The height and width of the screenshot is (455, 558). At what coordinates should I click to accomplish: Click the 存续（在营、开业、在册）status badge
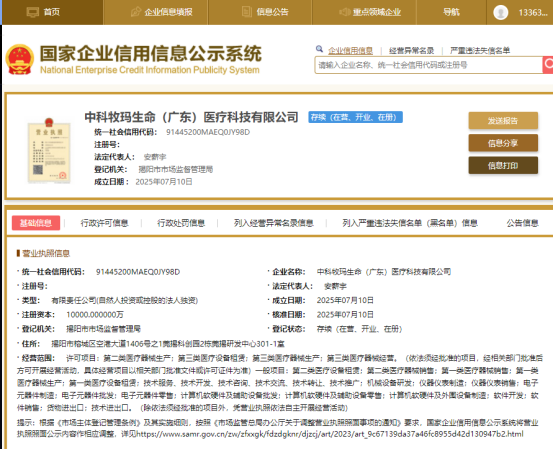(x=355, y=117)
